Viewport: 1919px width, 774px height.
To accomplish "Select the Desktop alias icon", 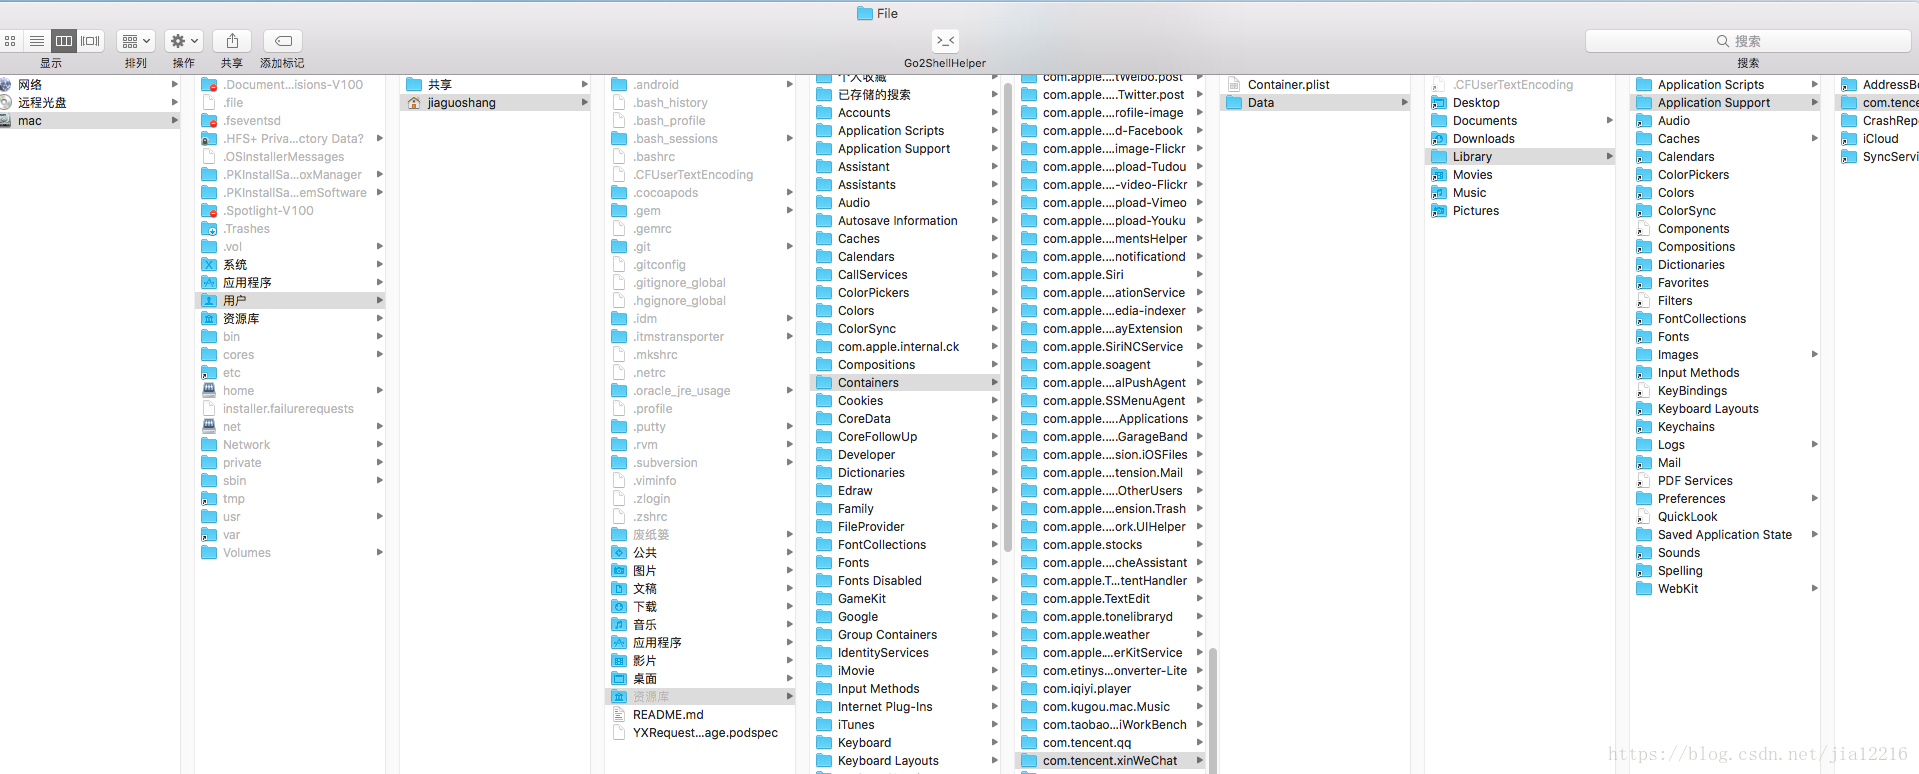I will [x=1439, y=103].
